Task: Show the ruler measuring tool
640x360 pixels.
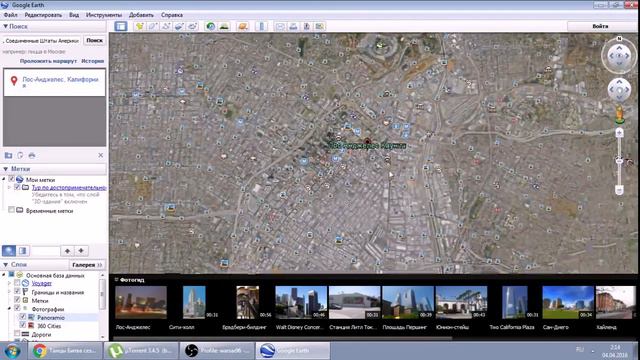Action: pyautogui.click(x=262, y=26)
